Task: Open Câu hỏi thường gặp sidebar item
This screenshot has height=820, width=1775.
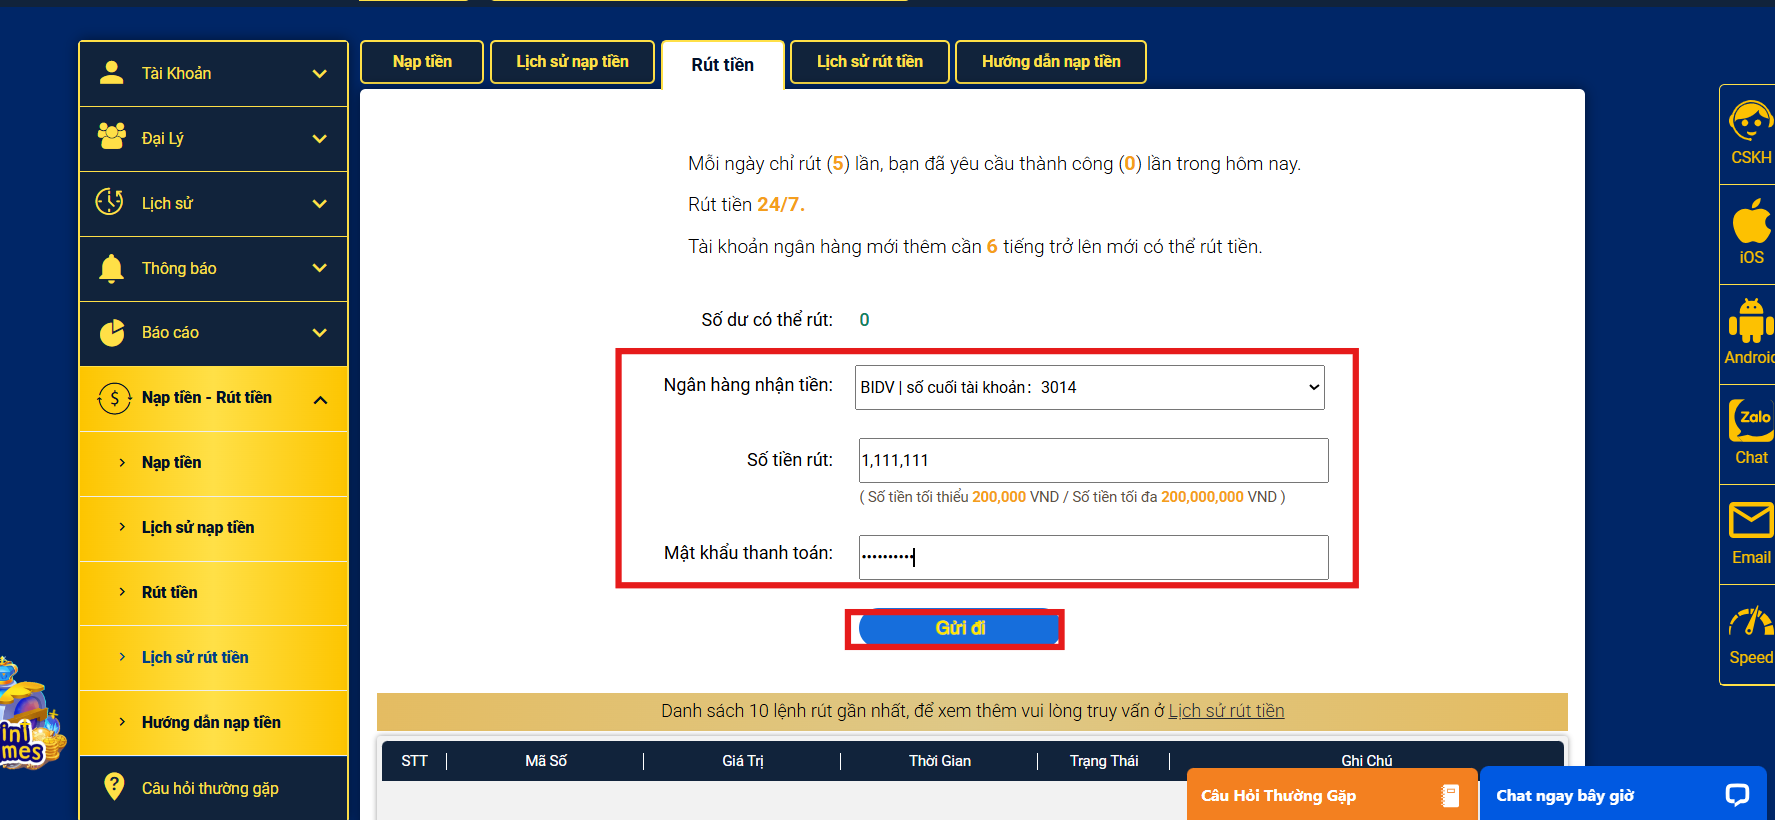Action: 213,788
